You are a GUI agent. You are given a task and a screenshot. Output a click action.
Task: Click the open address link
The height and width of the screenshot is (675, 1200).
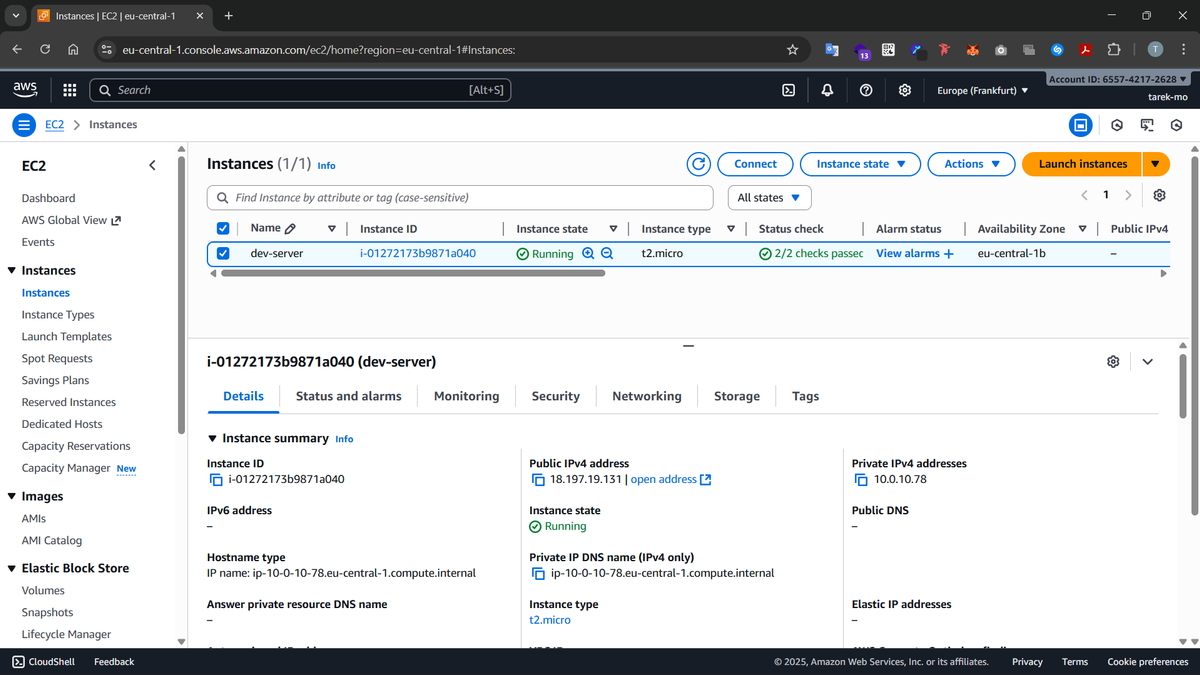pos(671,479)
